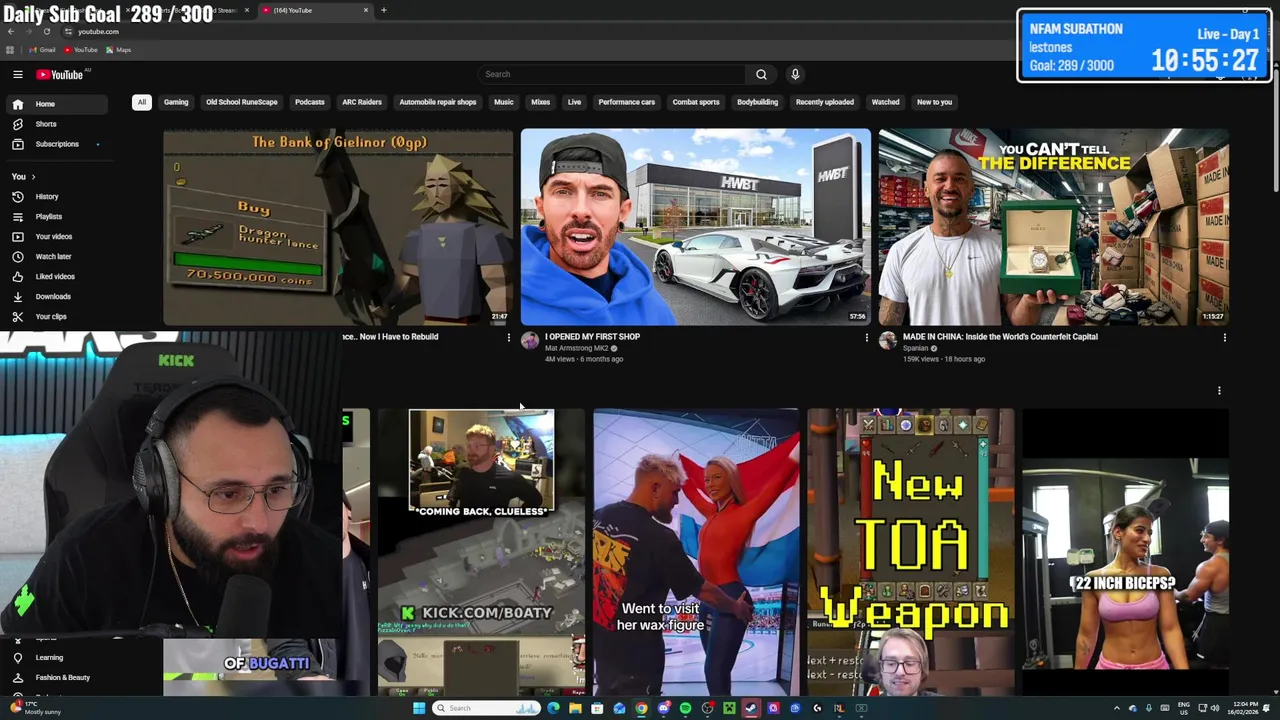The width and height of the screenshot is (1280, 720).
Task: Click the search magnifier button
Action: (x=761, y=74)
